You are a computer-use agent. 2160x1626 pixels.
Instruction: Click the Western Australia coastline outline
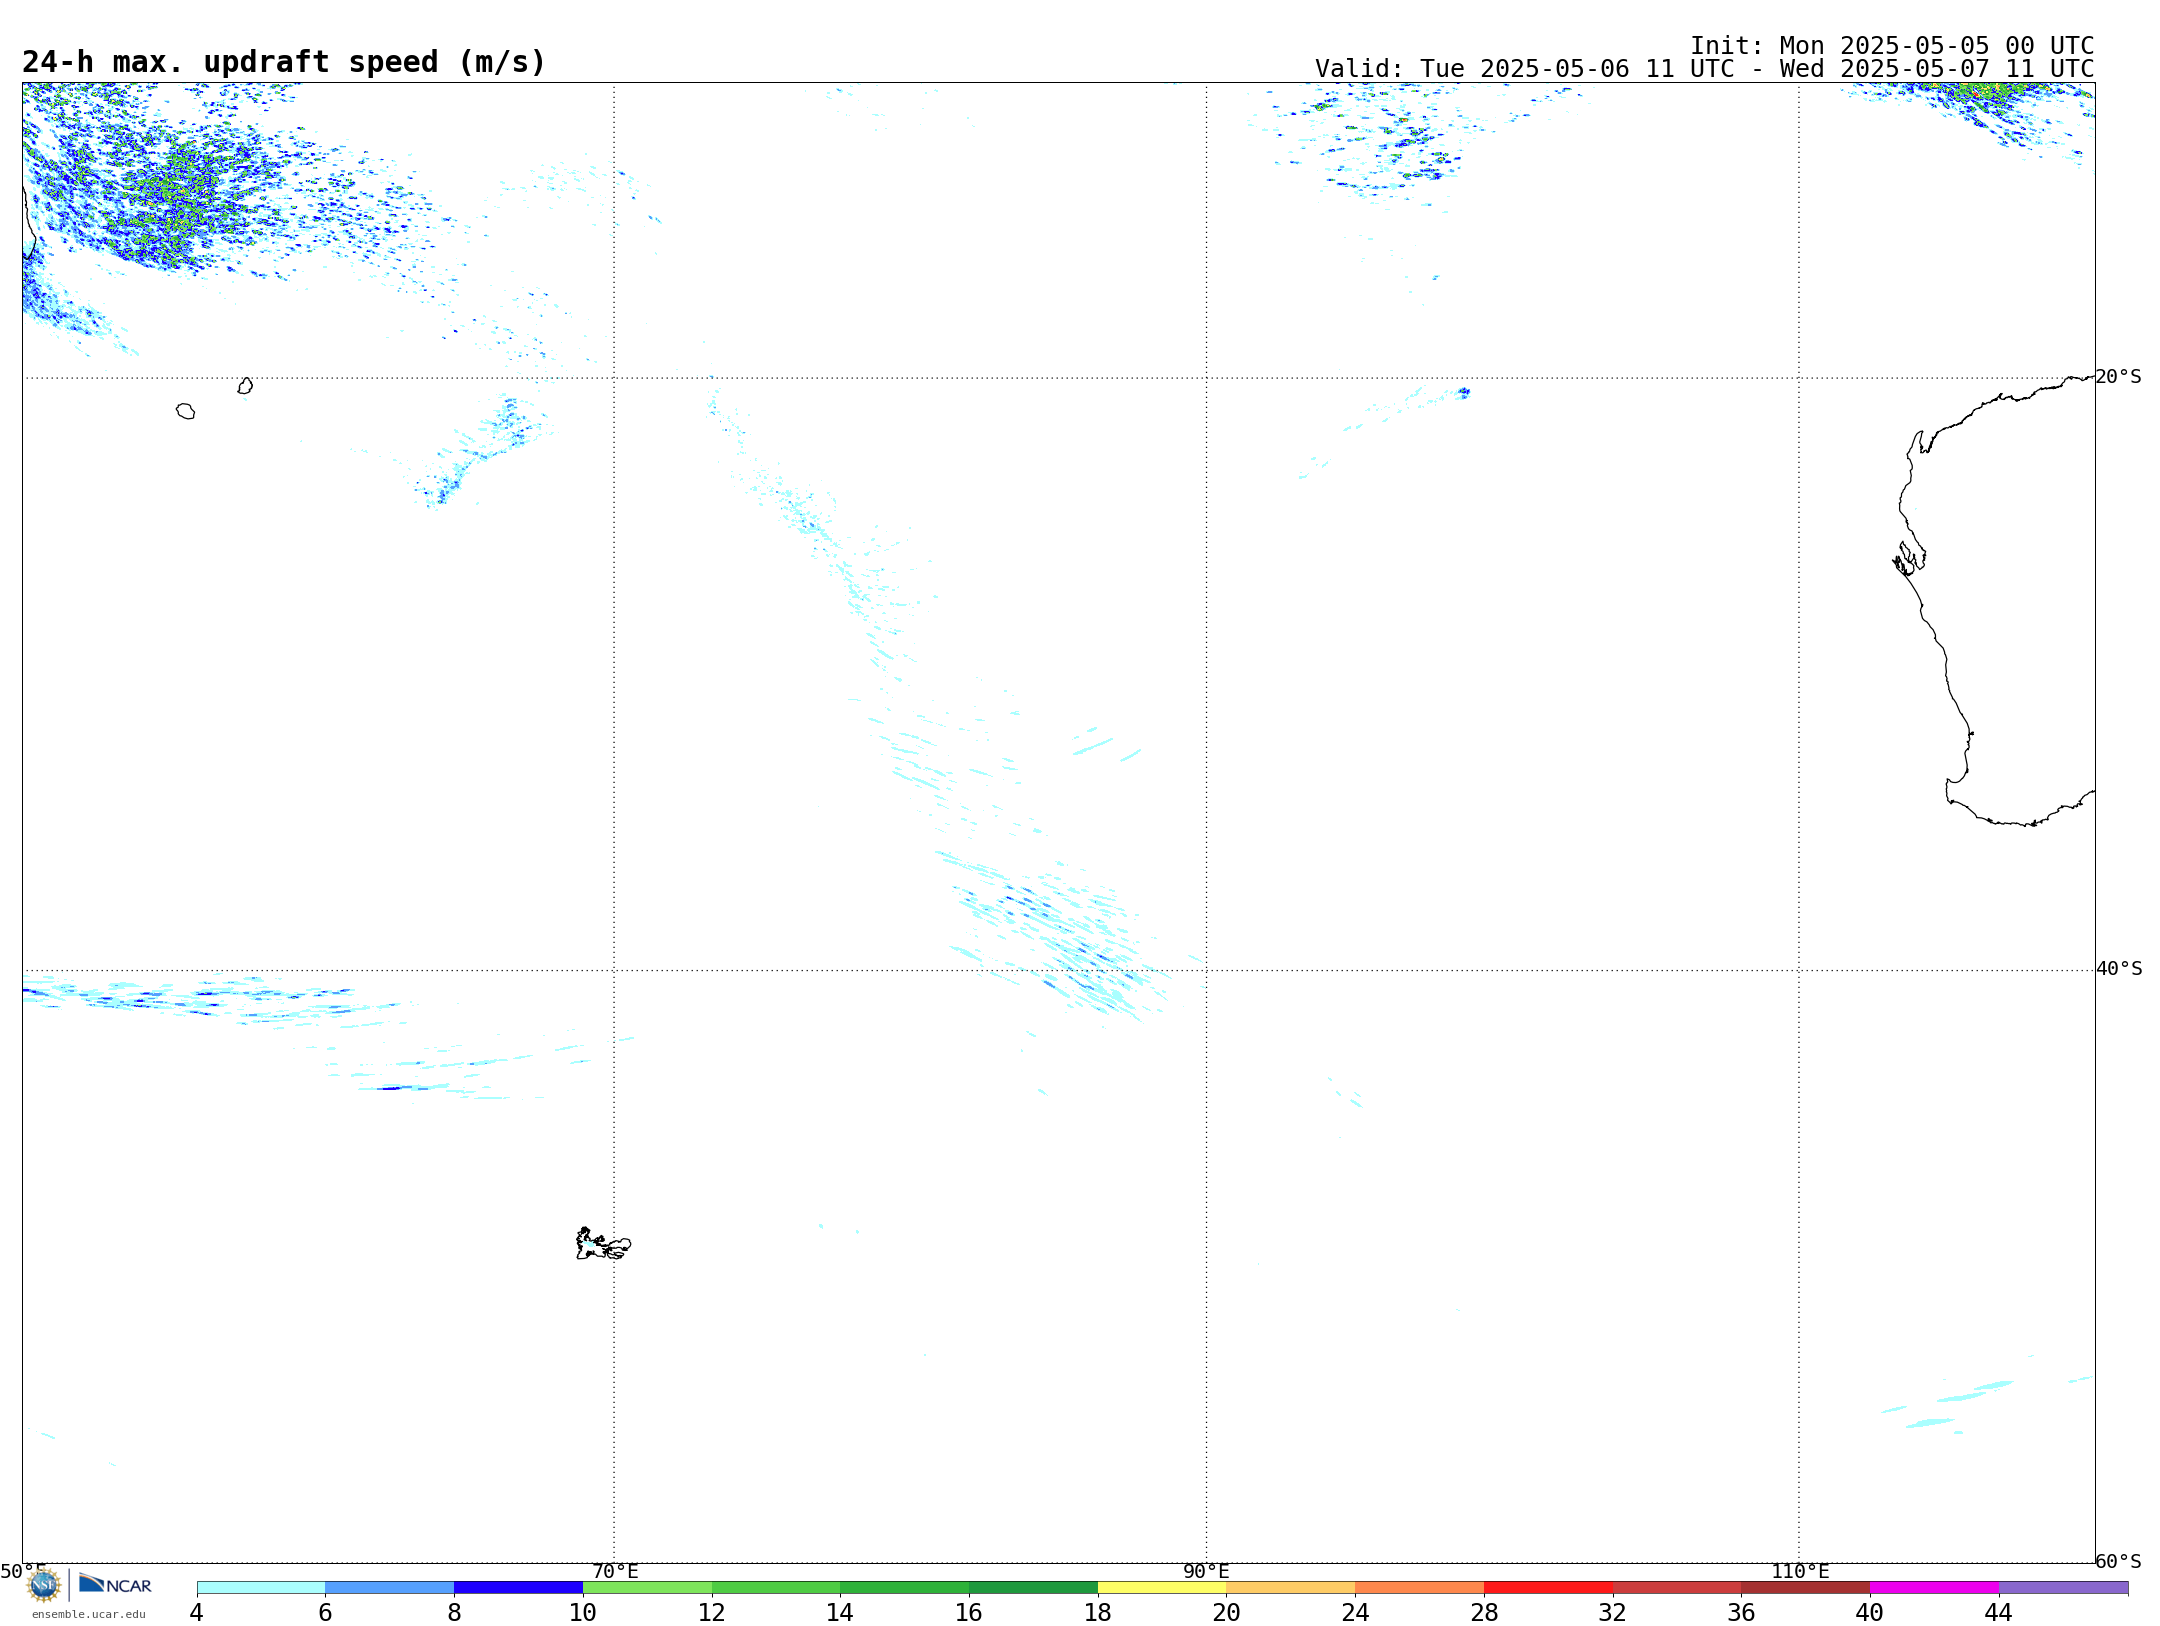1994,601
